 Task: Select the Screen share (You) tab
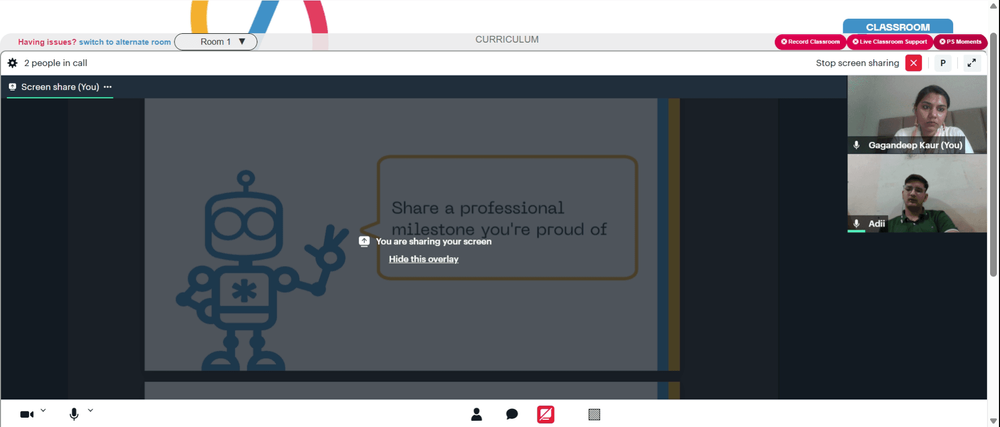coord(60,87)
